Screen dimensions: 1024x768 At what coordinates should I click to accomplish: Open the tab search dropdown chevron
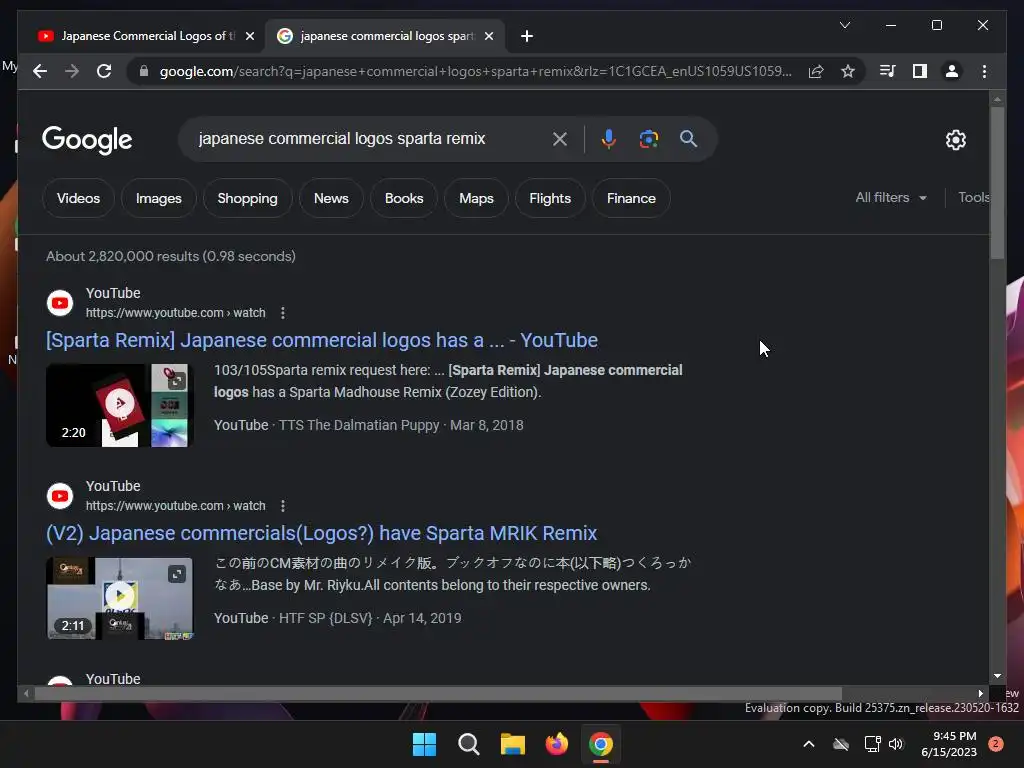pyautogui.click(x=844, y=25)
